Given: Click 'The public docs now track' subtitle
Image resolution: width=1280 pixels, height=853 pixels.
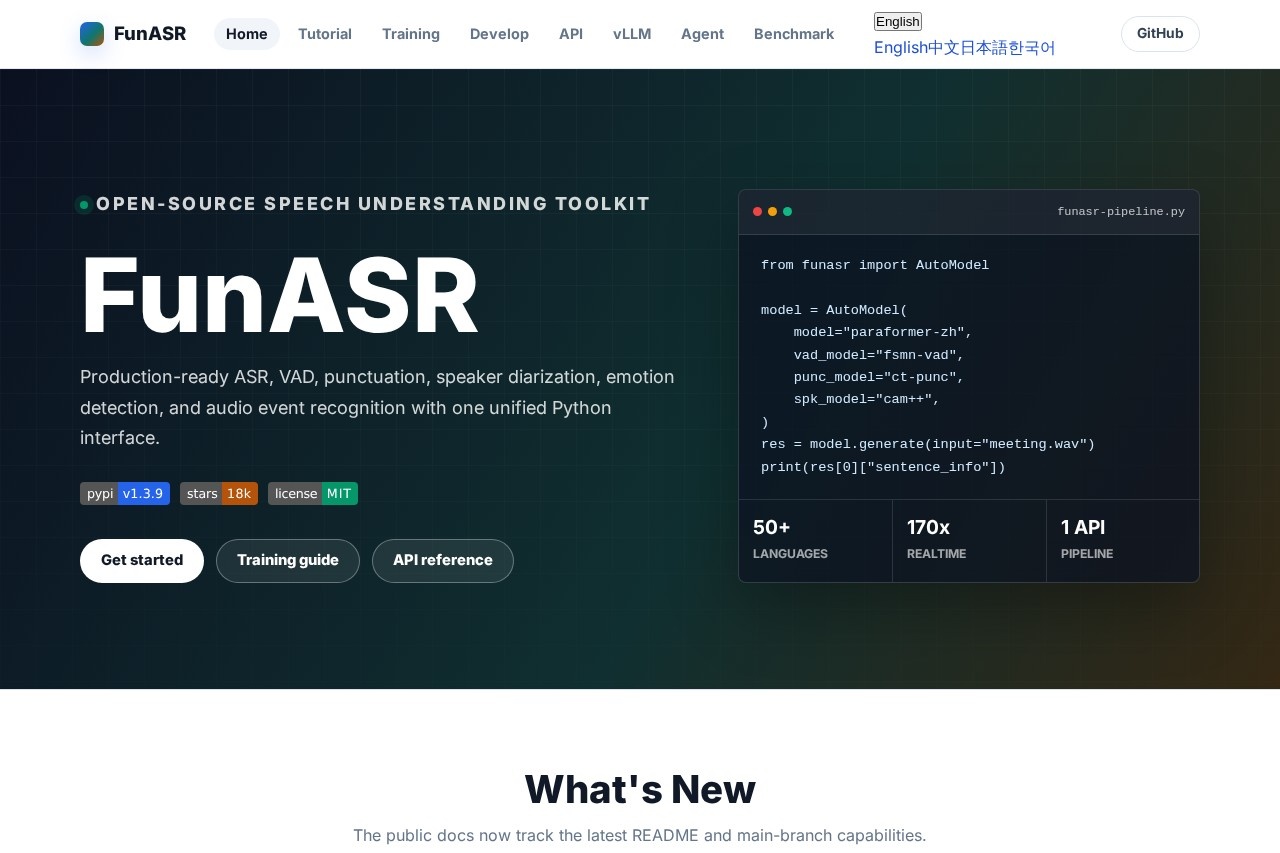Looking at the screenshot, I should coord(640,836).
